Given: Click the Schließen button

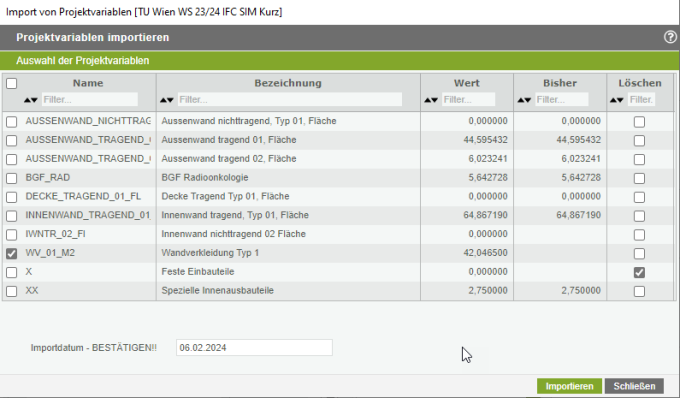Looking at the screenshot, I should click(x=634, y=386).
